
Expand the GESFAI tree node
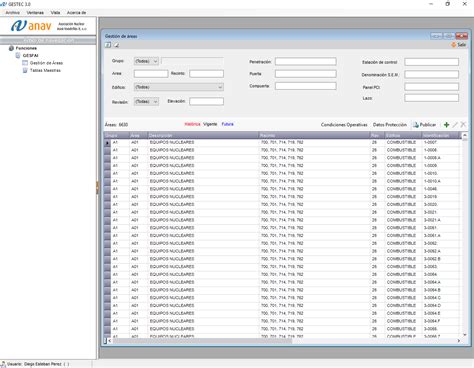[x=30, y=55]
